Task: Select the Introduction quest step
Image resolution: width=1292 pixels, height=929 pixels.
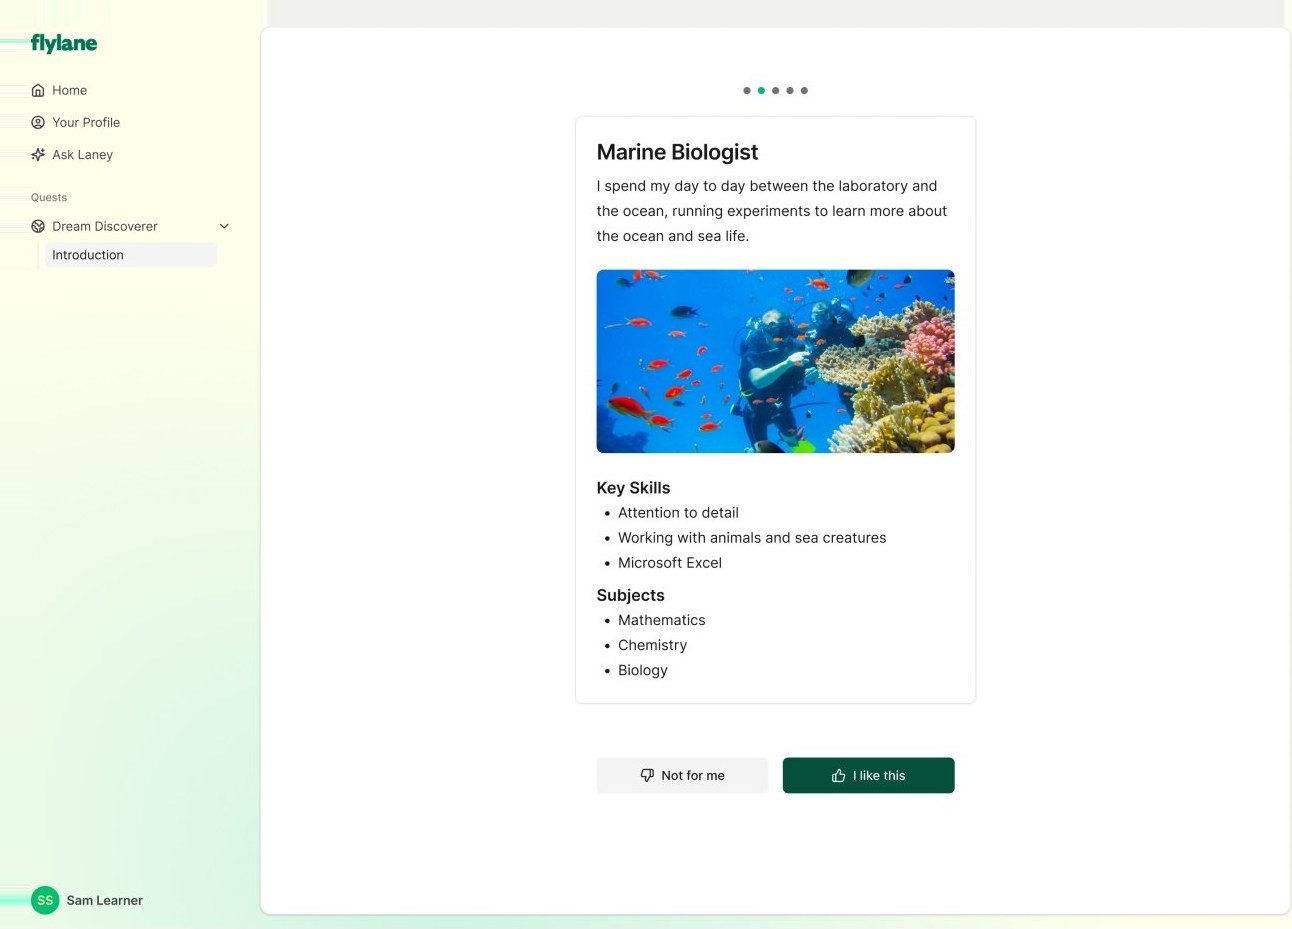Action: tap(131, 255)
